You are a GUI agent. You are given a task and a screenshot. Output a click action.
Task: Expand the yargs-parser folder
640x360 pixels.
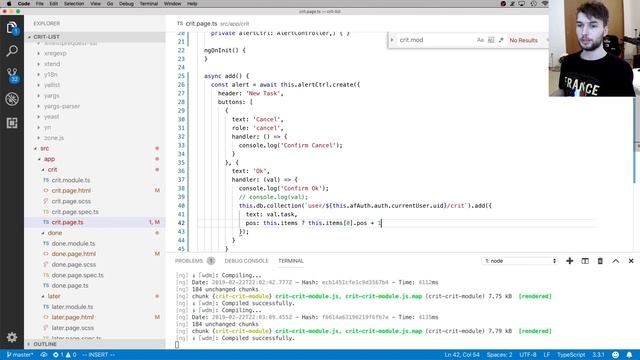[x=62, y=106]
